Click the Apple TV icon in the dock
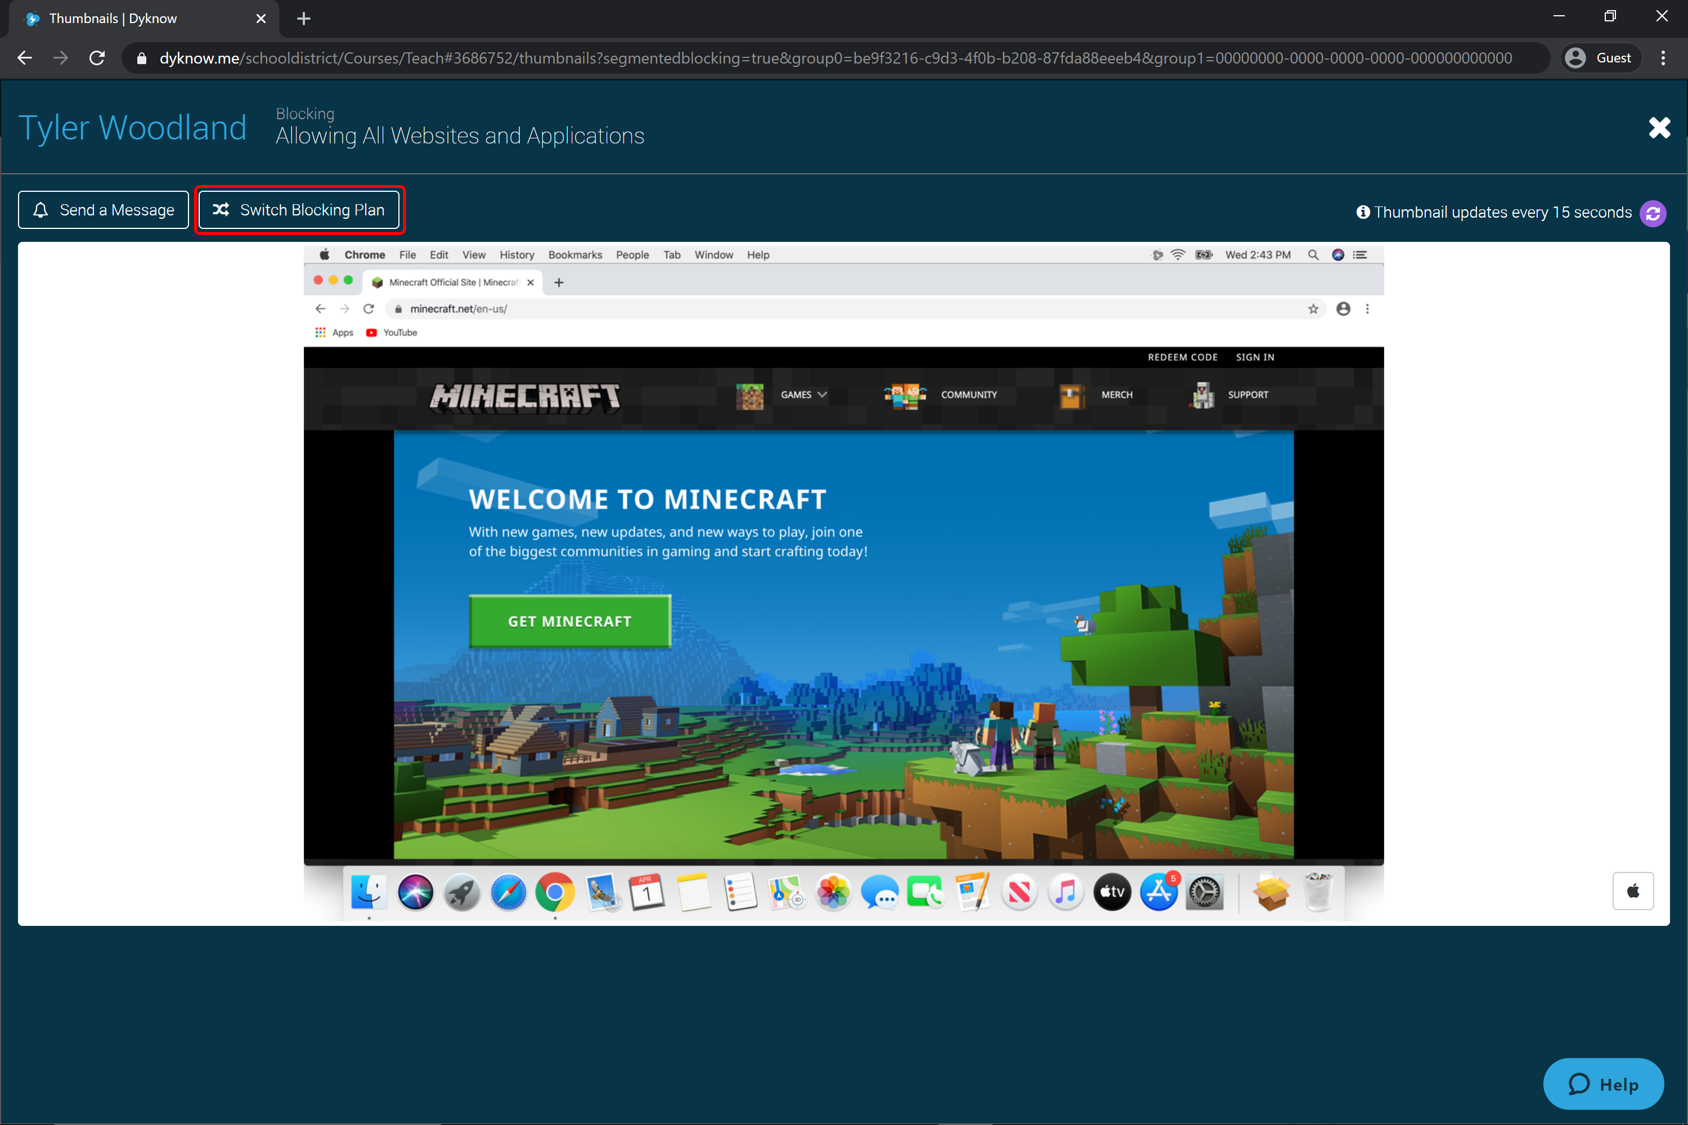 click(x=1112, y=892)
